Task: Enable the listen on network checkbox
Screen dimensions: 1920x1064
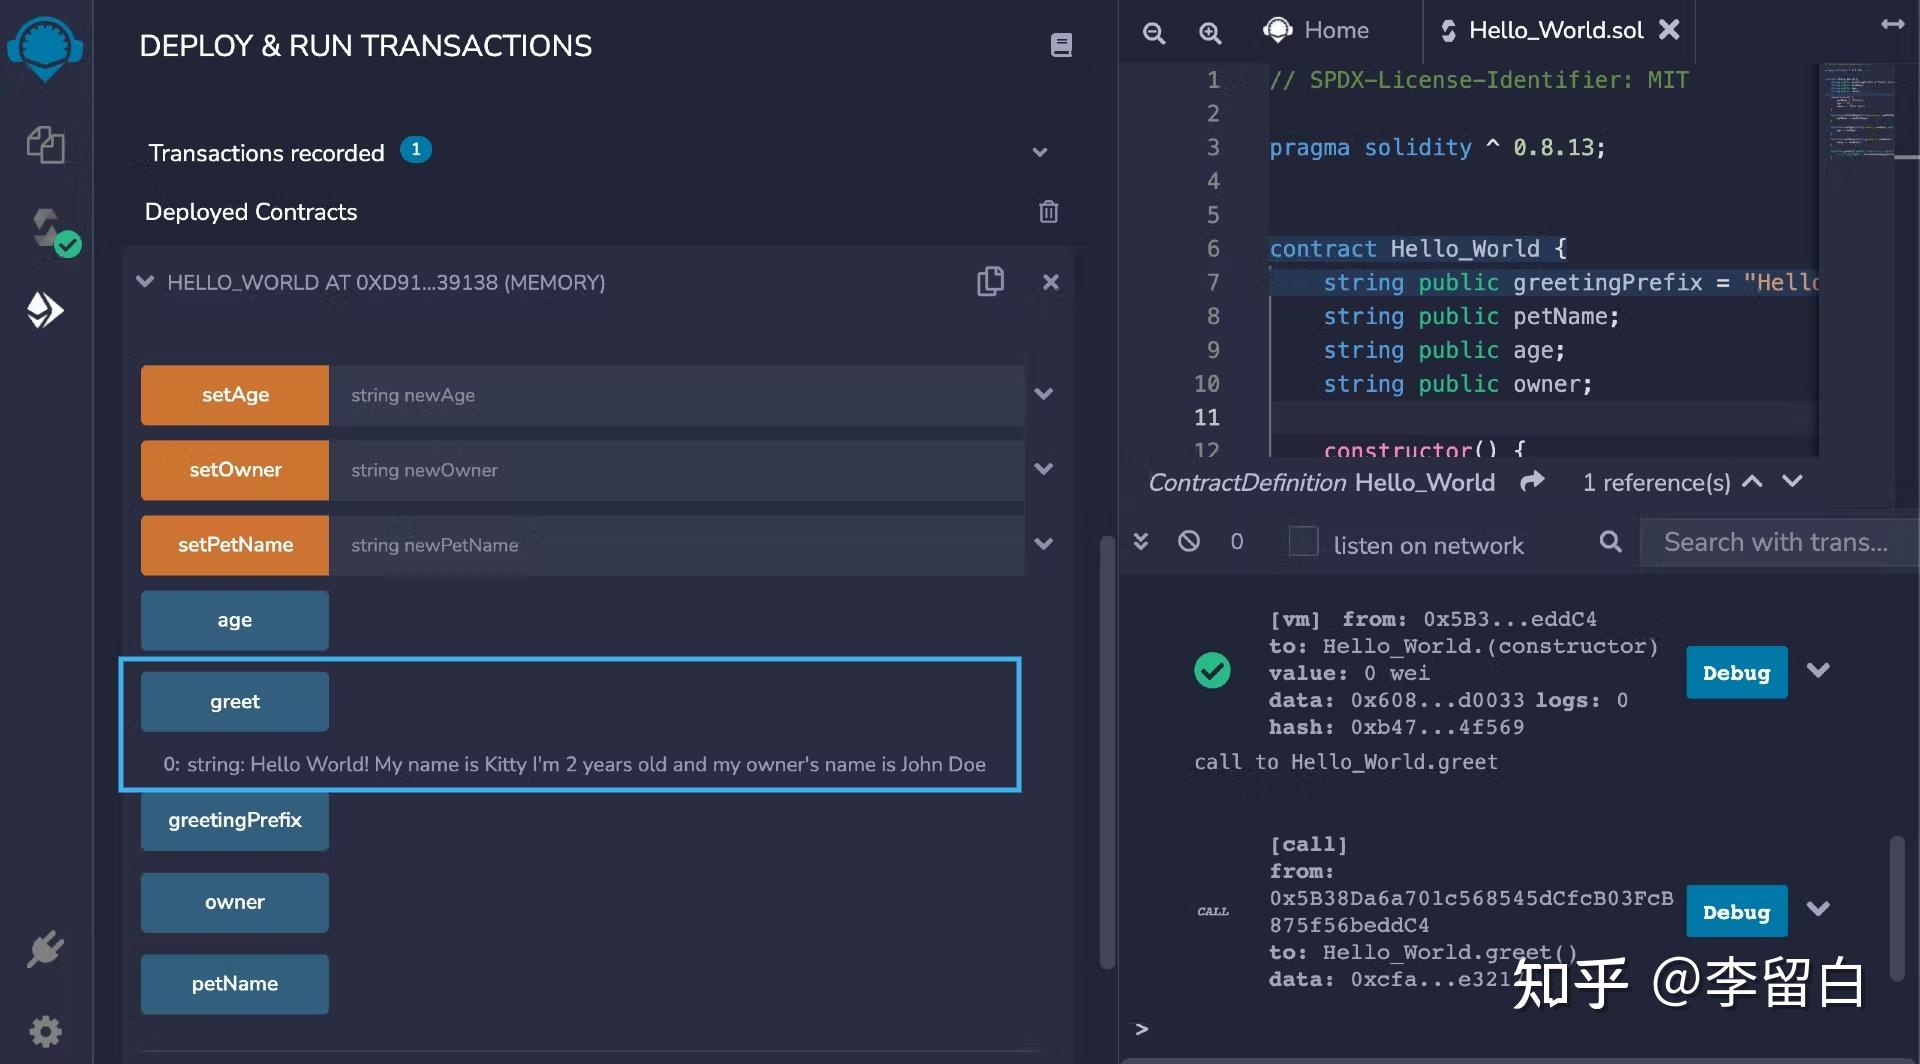Action: (1303, 542)
